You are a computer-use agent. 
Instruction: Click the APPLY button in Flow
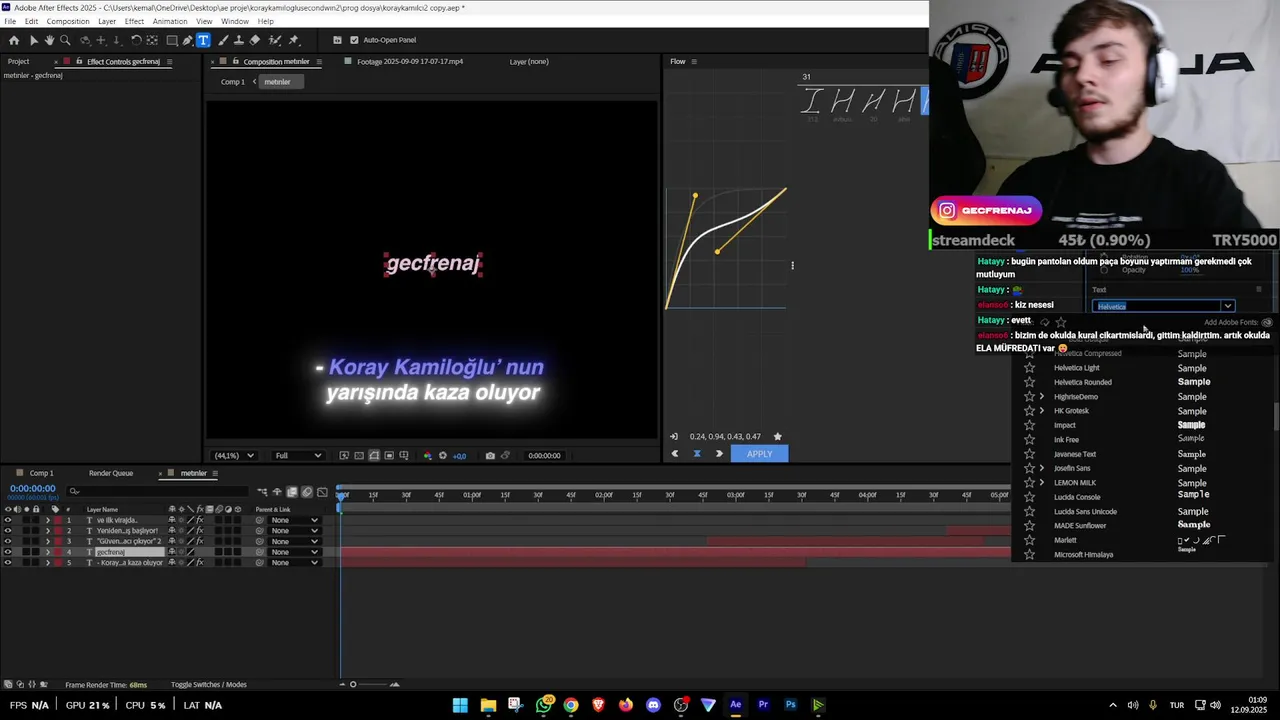tap(759, 454)
